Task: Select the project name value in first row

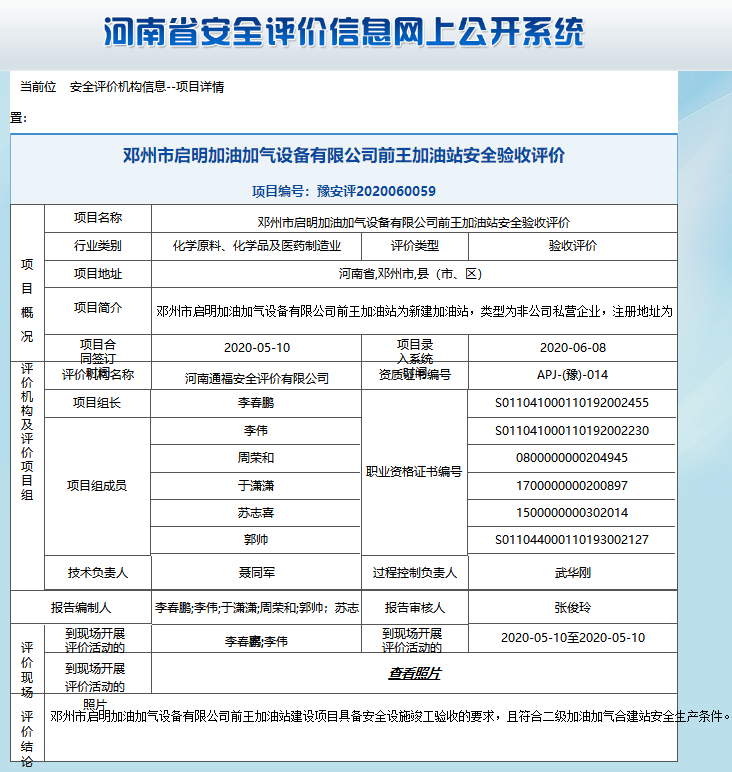Action: point(414,223)
